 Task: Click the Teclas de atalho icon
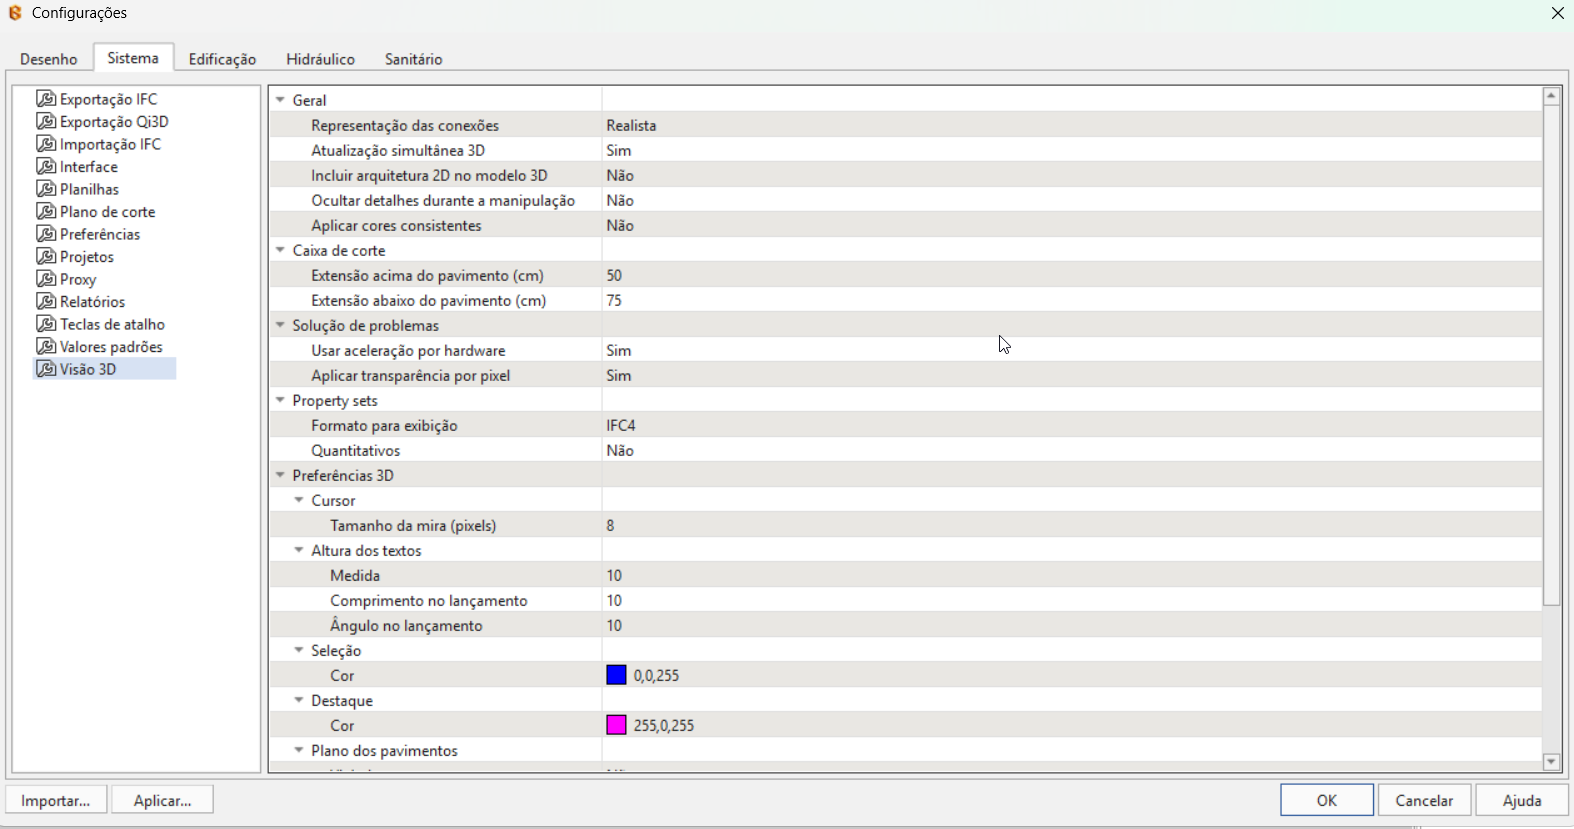pyautogui.click(x=46, y=324)
